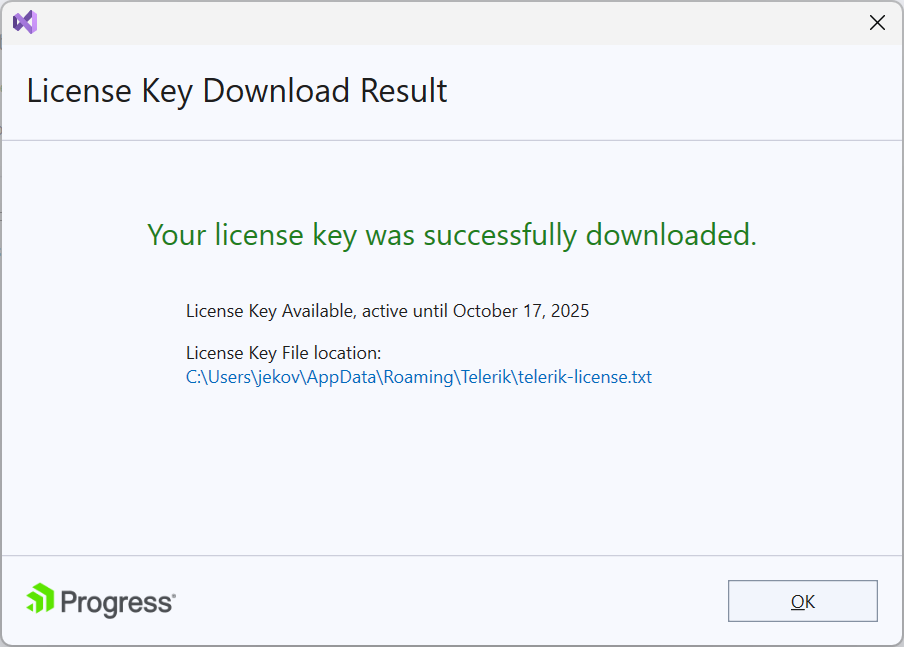Select the Progress company logo
Viewport: 904px width, 647px height.
(100, 601)
